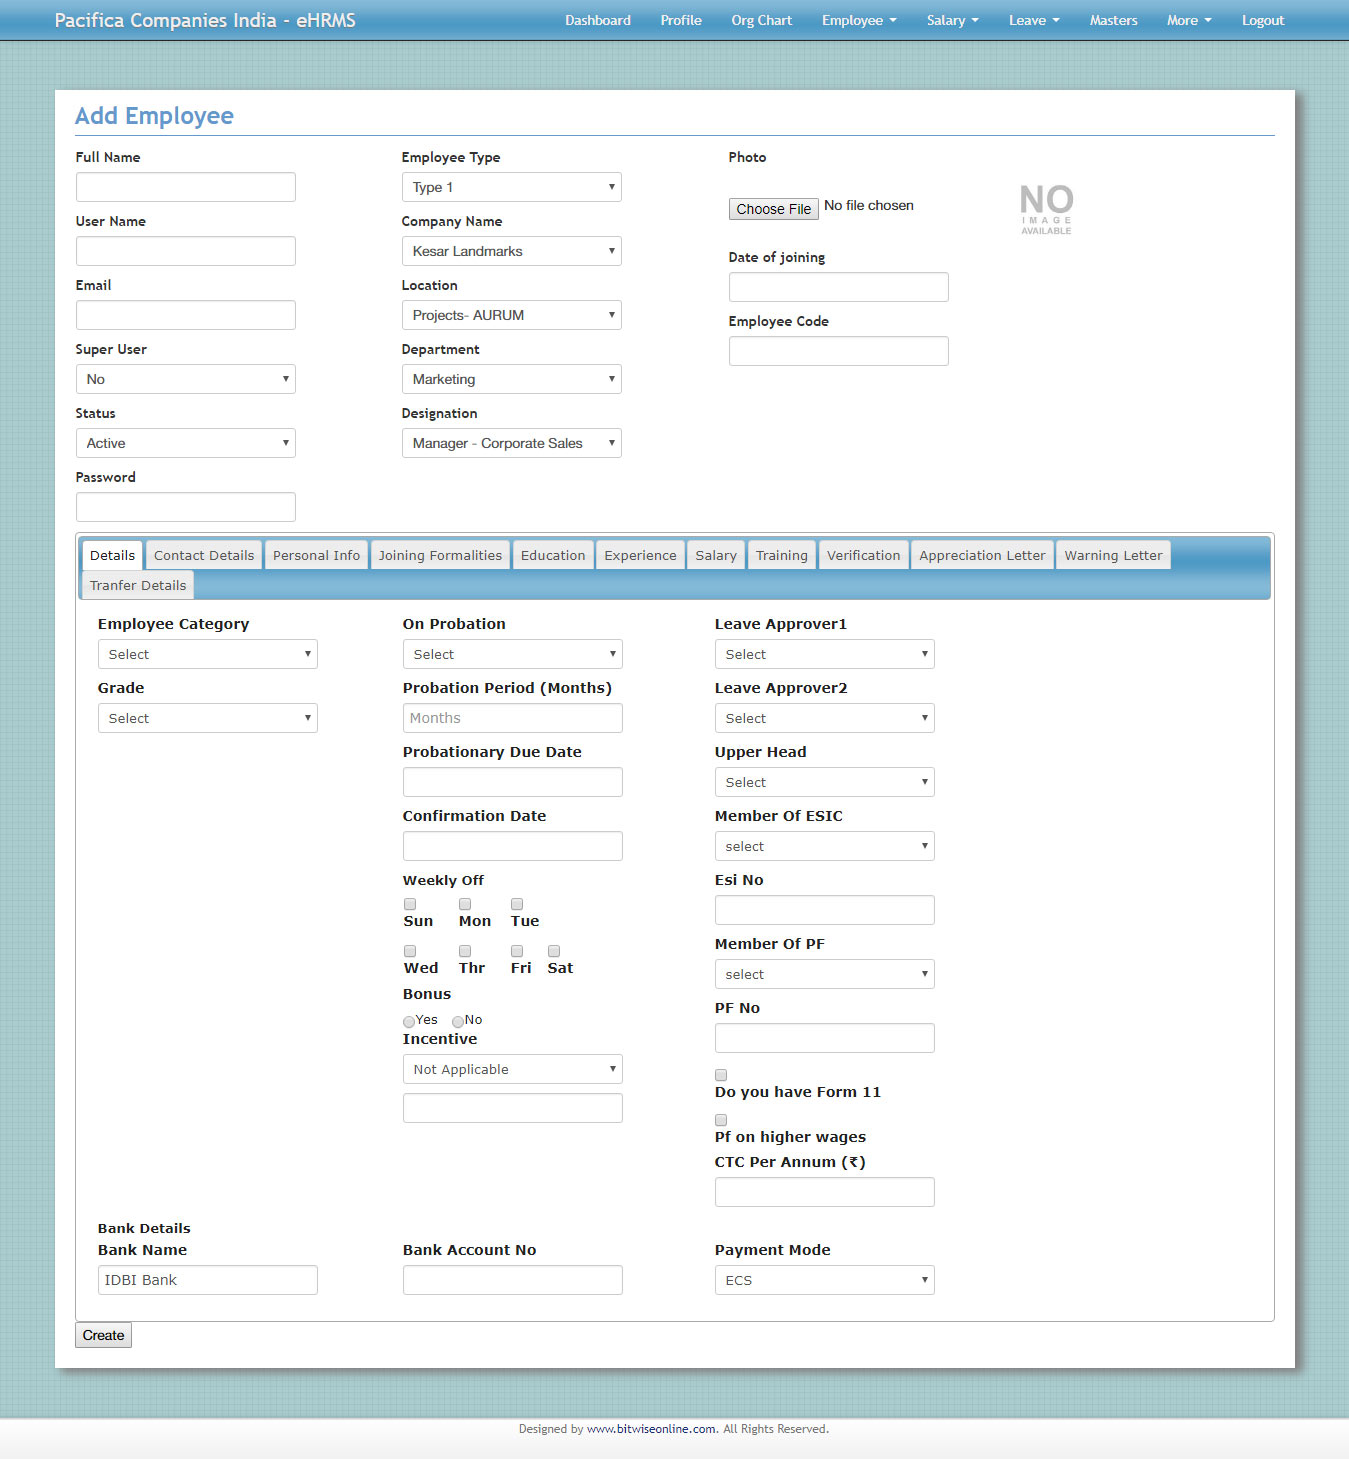
Task: Expand the More menu in navbar
Action: click(1188, 20)
